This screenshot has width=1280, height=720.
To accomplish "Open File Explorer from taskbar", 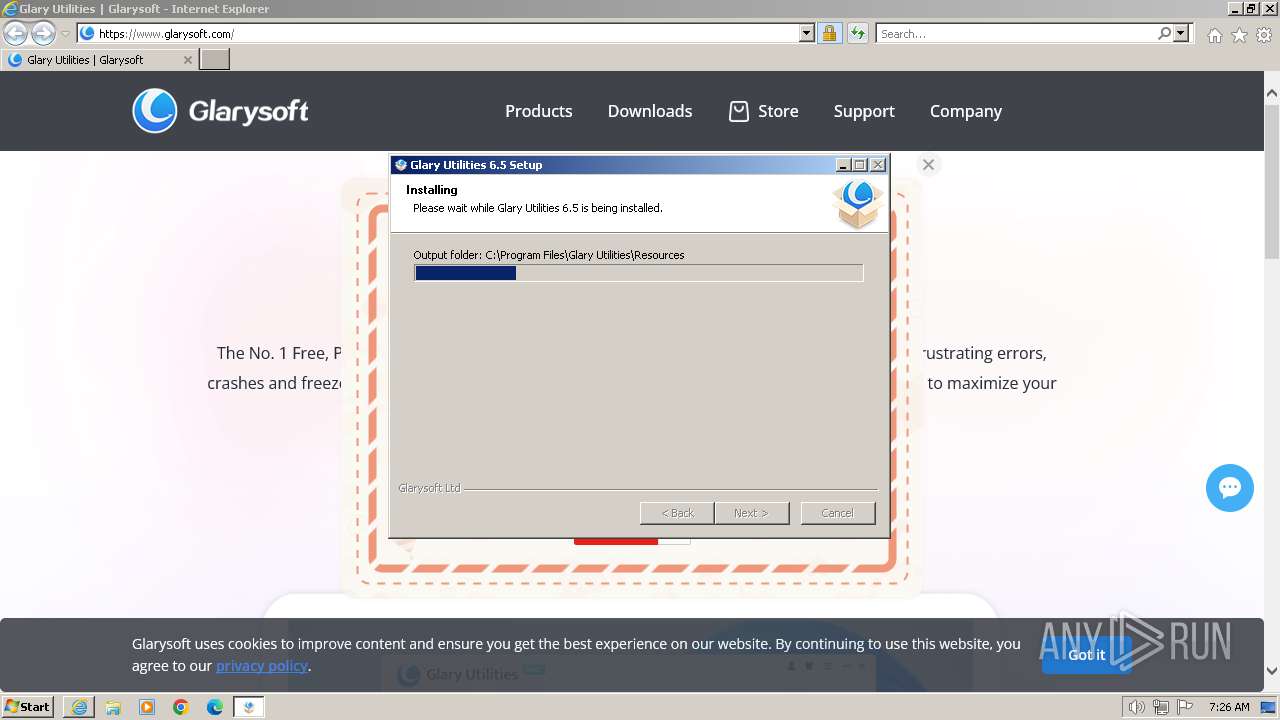I will (x=113, y=707).
